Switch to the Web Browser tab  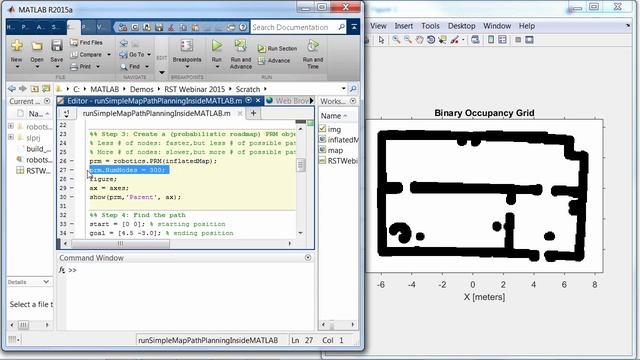click(x=287, y=101)
